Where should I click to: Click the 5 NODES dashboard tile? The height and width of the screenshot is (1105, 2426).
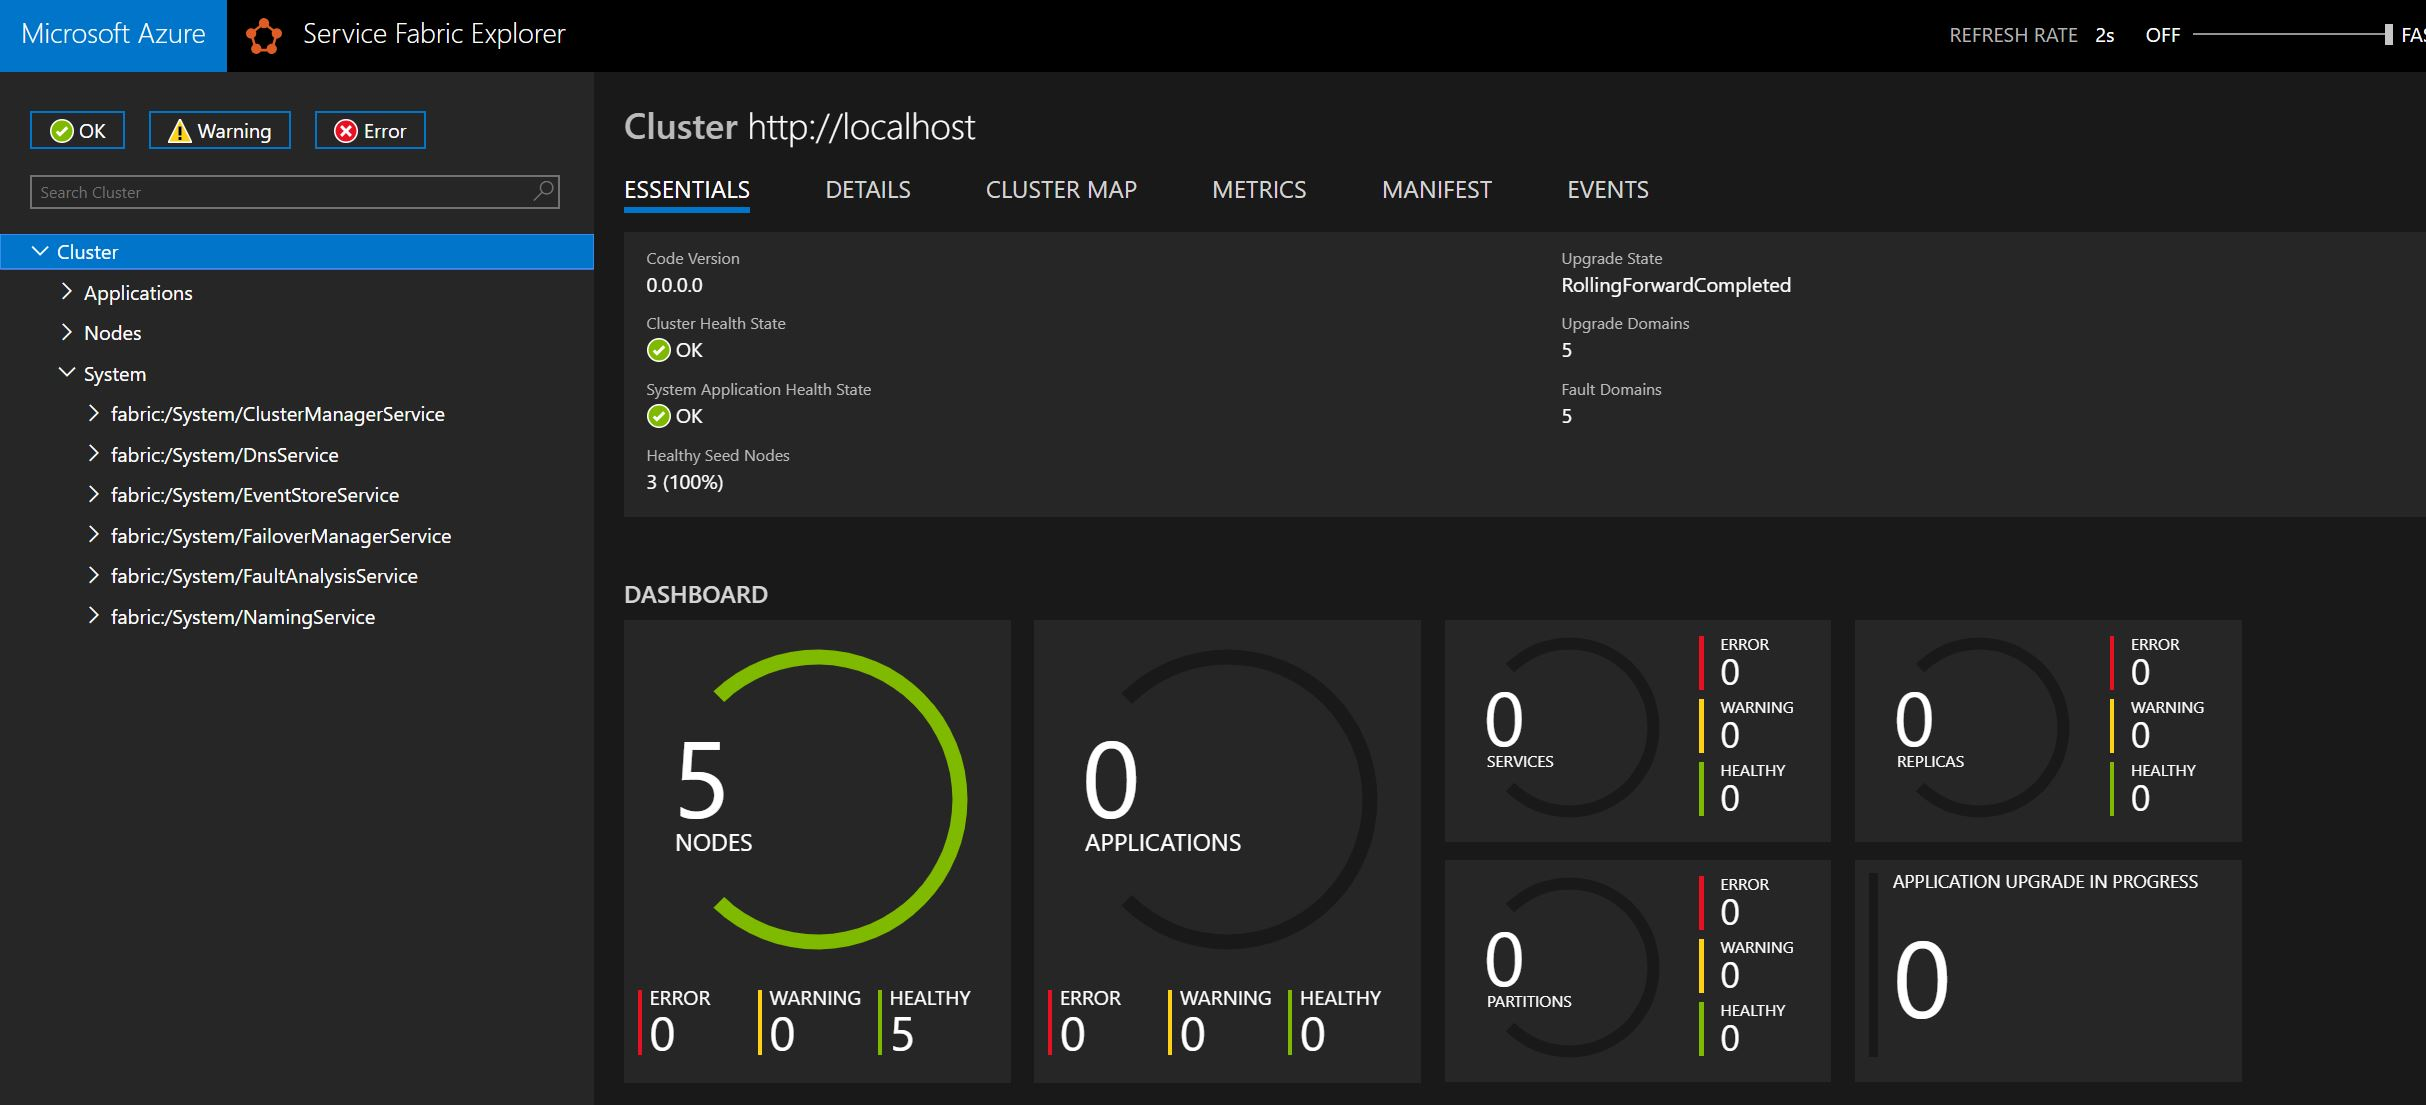(817, 851)
